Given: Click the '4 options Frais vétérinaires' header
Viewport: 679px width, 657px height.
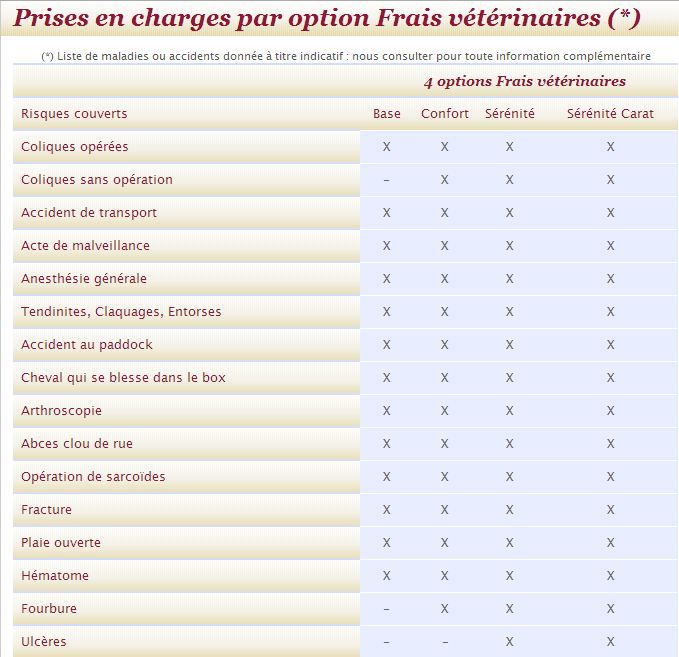Looking at the screenshot, I should click(x=524, y=81).
